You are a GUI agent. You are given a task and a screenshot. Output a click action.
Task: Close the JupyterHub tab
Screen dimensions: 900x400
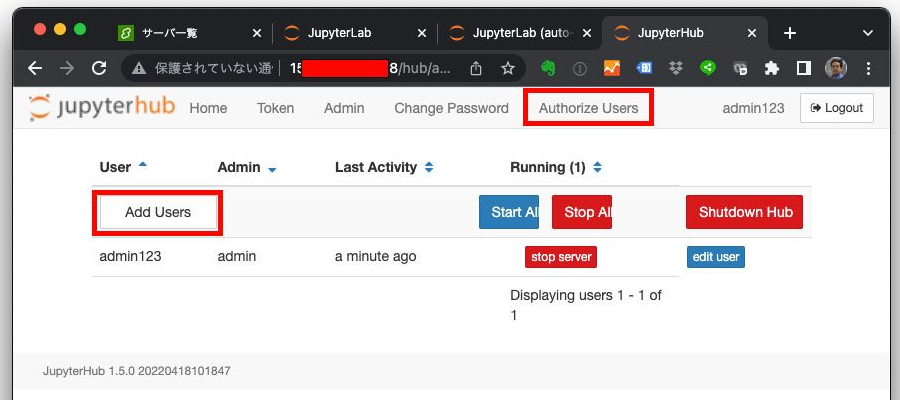pyautogui.click(x=751, y=33)
